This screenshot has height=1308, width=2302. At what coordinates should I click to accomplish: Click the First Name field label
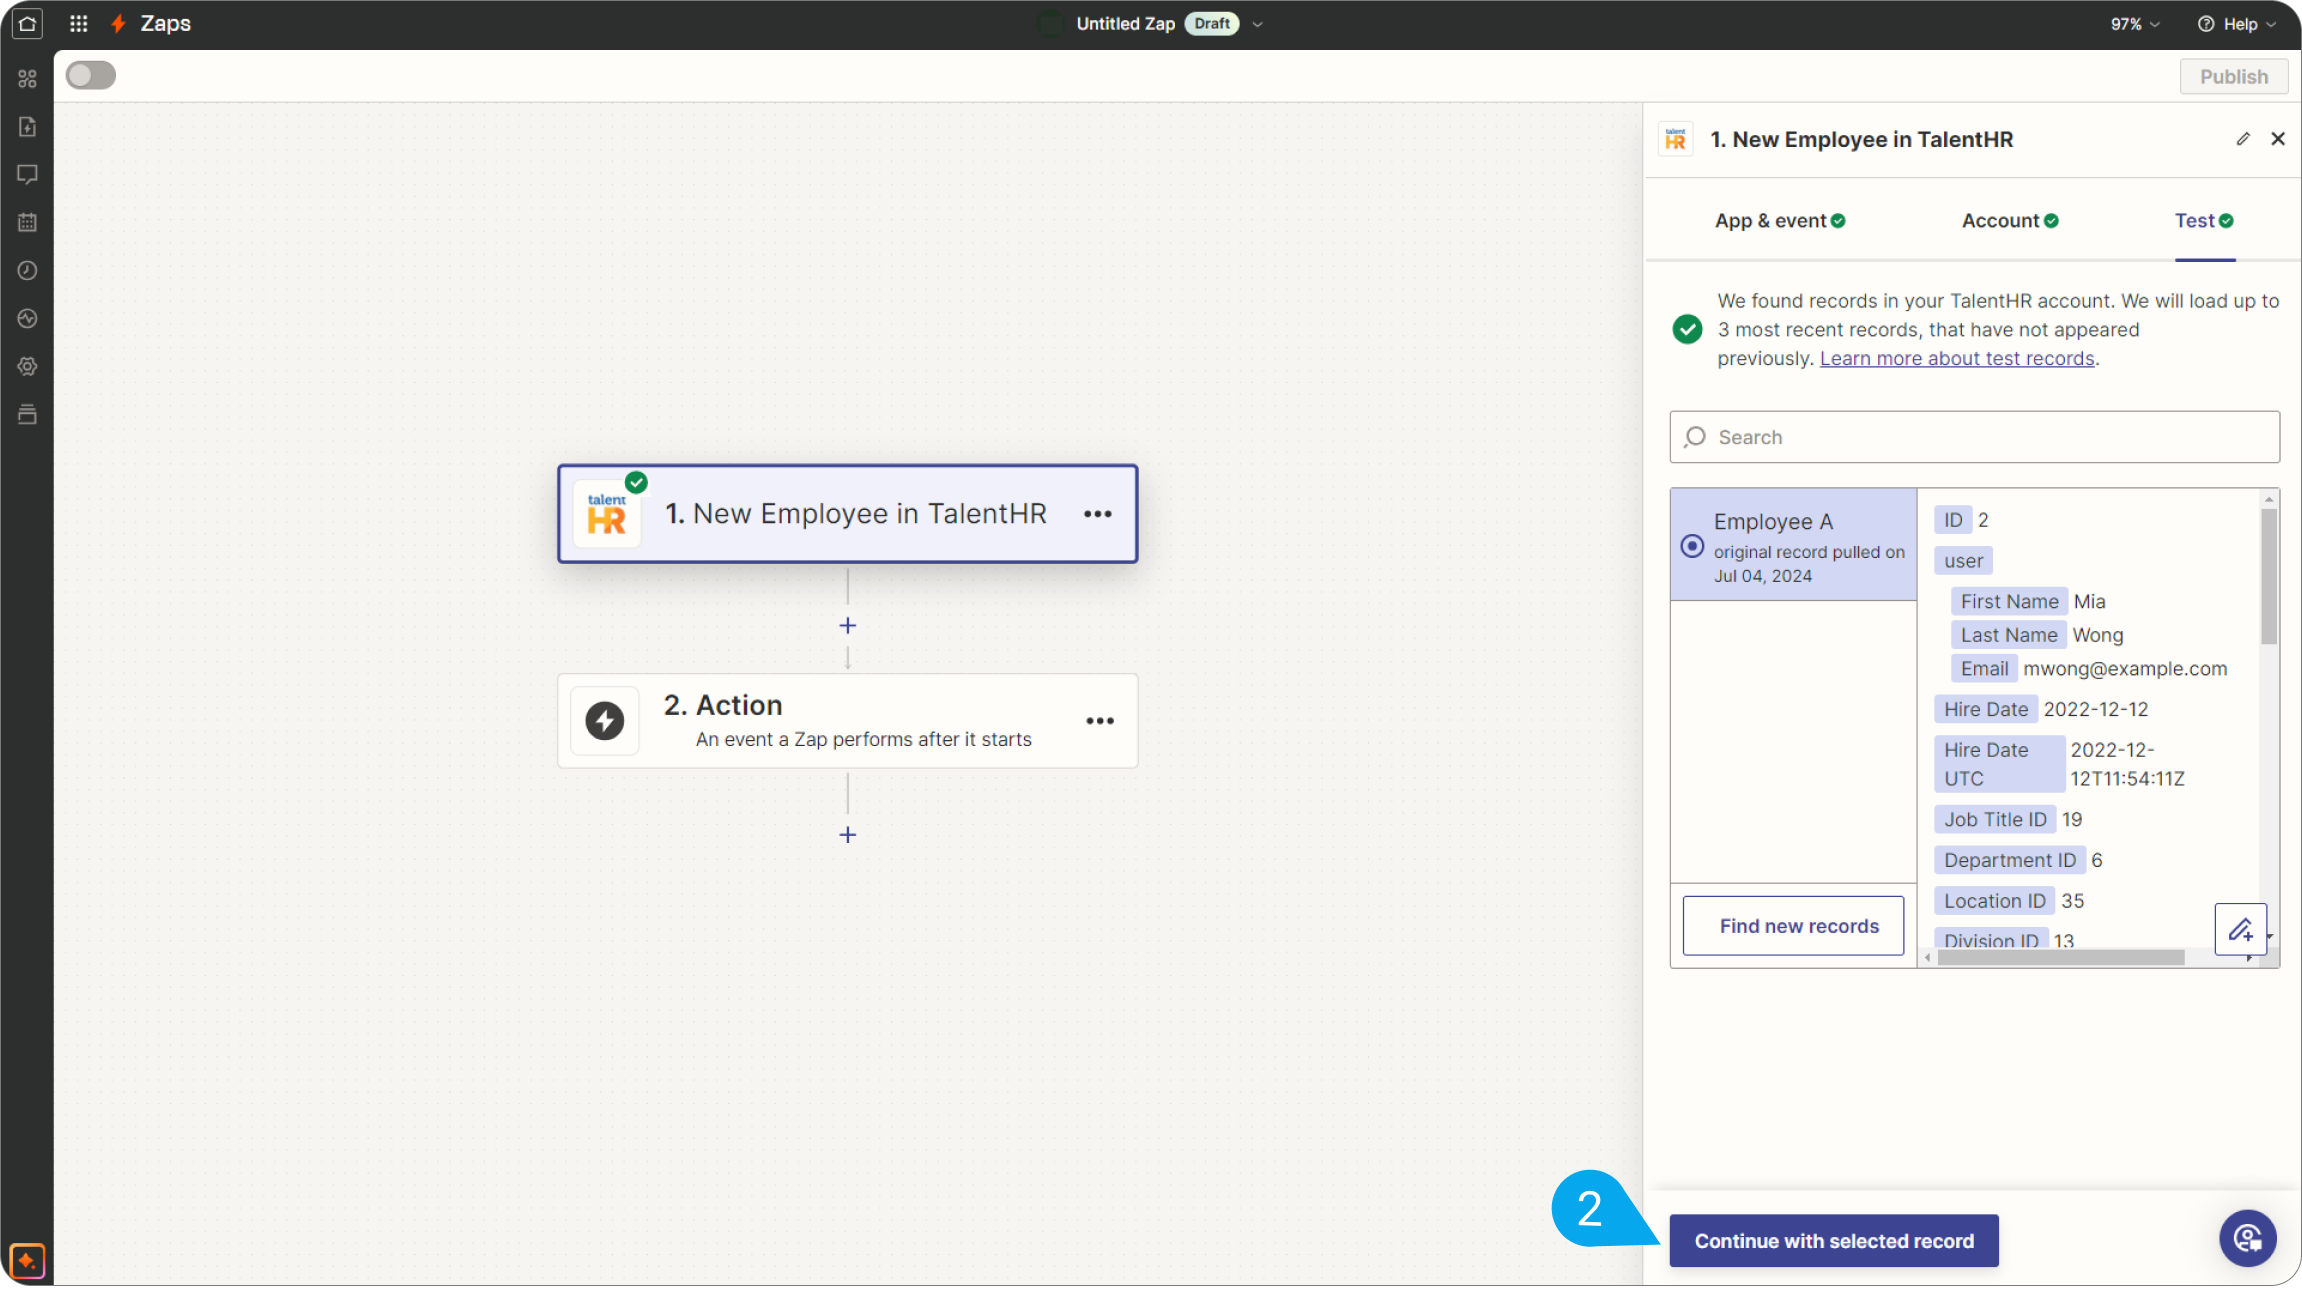pos(2008,601)
